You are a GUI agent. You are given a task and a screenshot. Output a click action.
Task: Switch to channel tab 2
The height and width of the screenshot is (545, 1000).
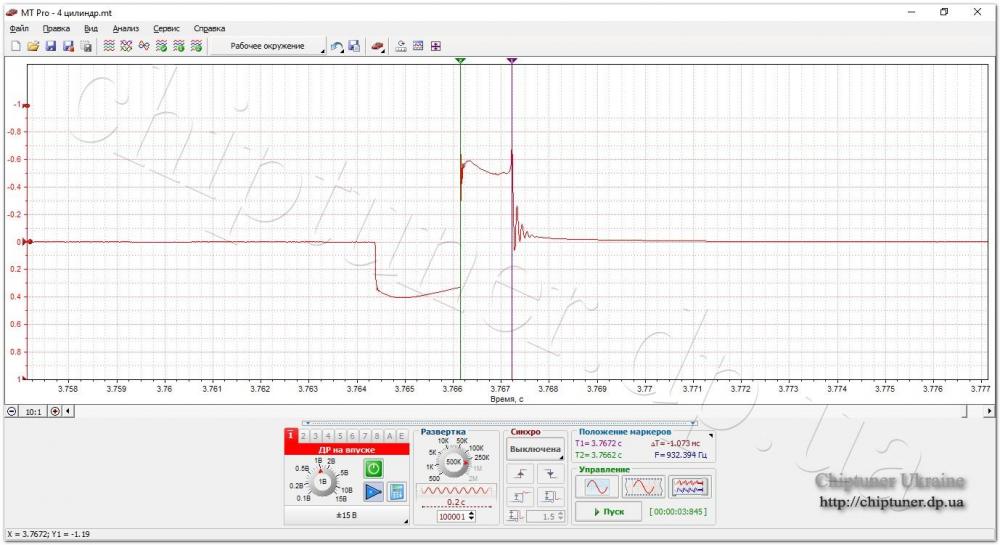tap(304, 436)
